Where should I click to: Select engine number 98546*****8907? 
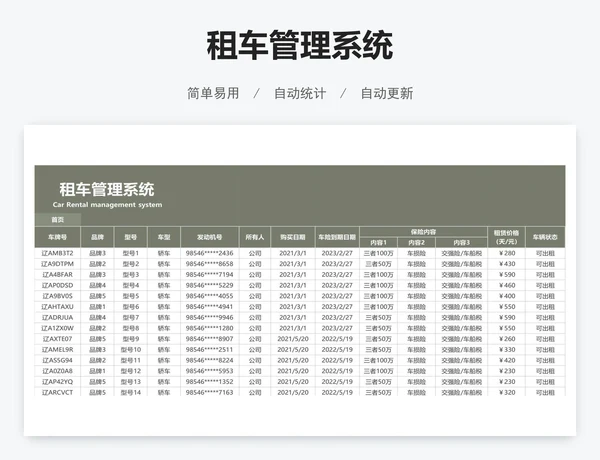(x=210, y=339)
